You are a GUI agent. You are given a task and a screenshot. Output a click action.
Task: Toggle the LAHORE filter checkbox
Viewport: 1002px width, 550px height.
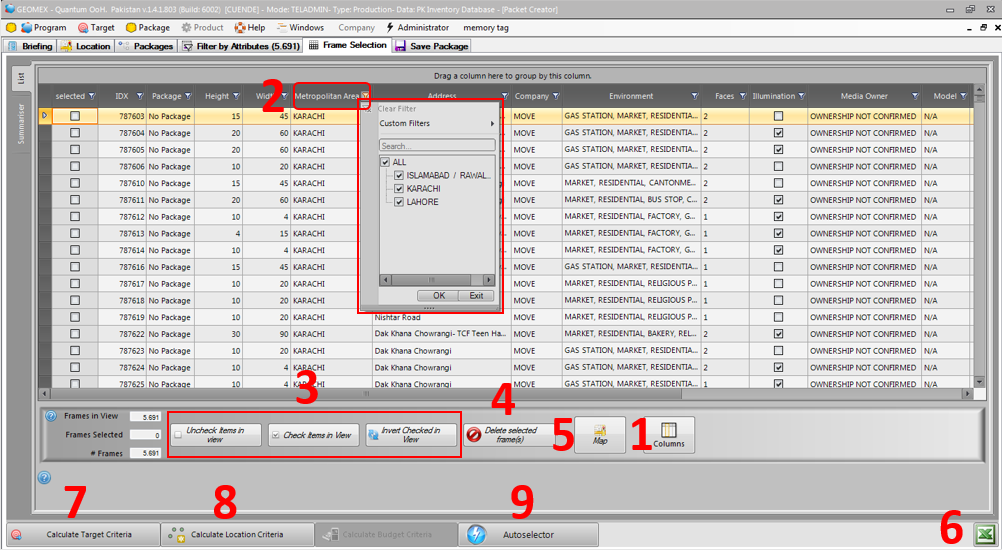coord(399,202)
